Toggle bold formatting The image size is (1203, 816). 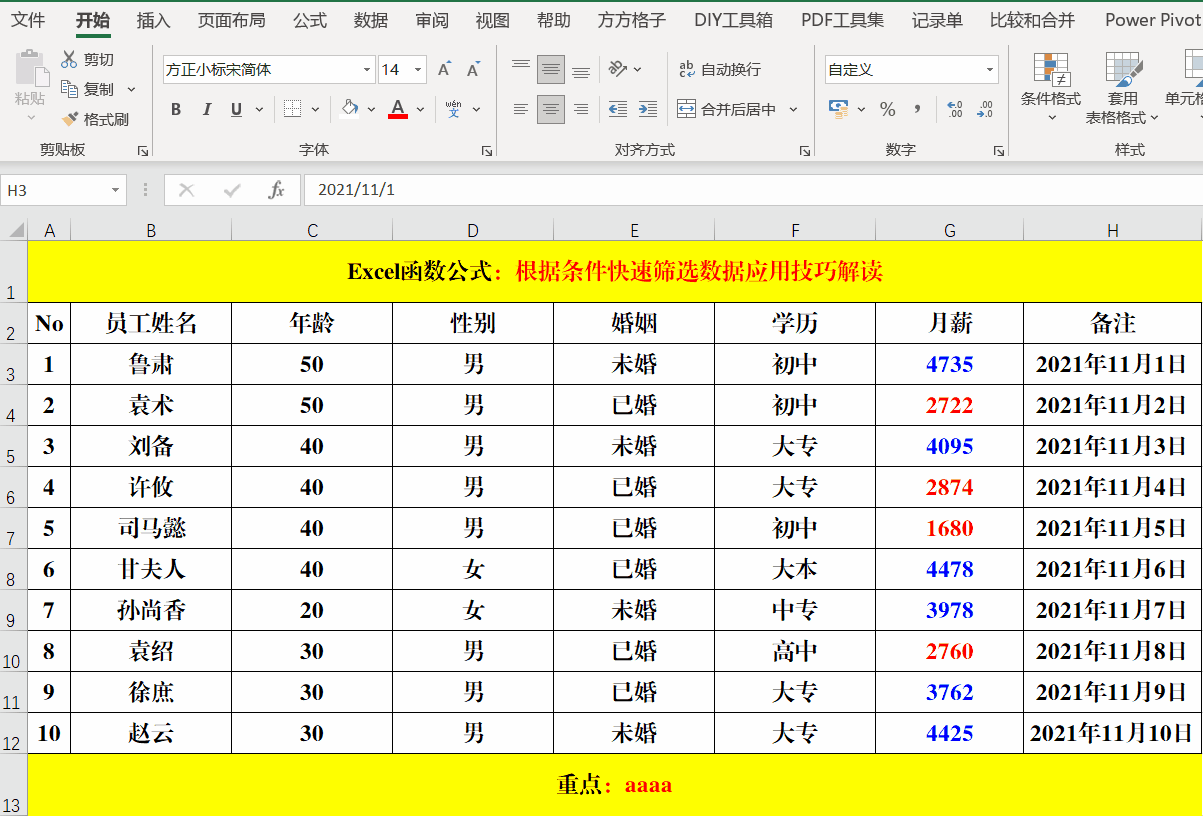(x=176, y=109)
